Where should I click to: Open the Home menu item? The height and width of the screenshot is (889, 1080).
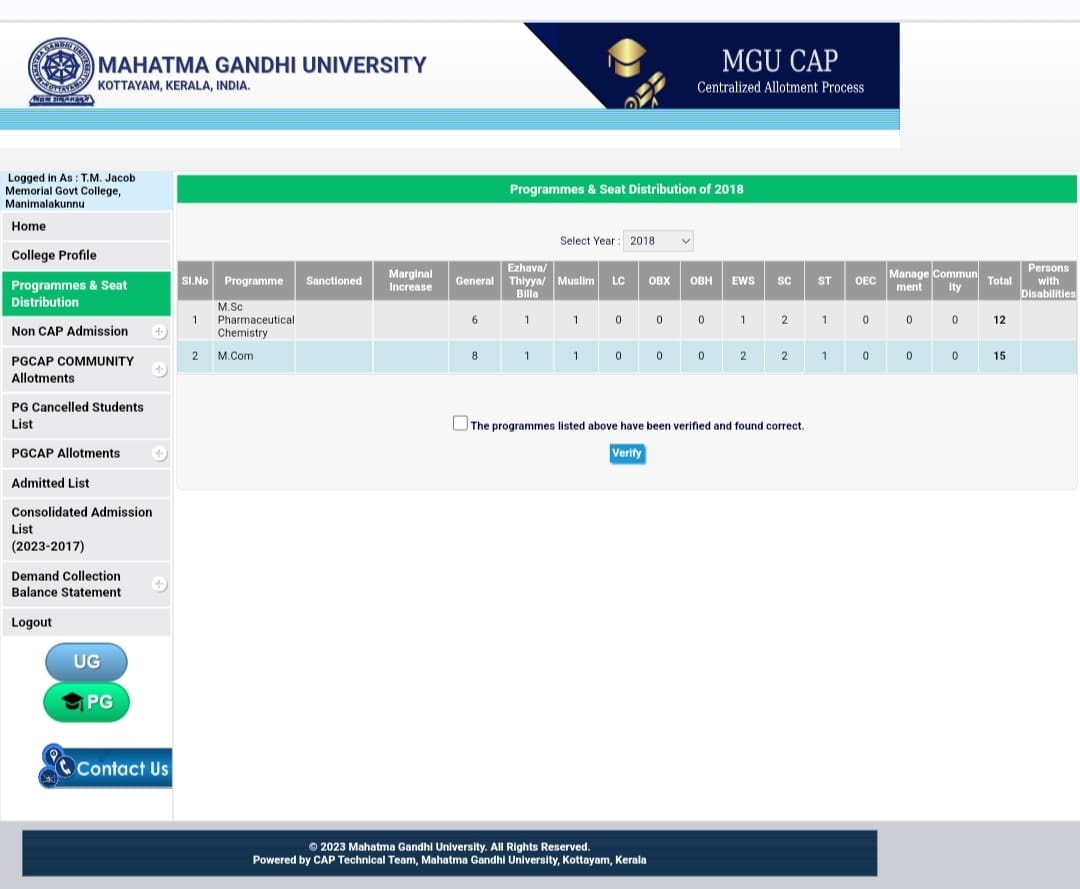coord(86,227)
